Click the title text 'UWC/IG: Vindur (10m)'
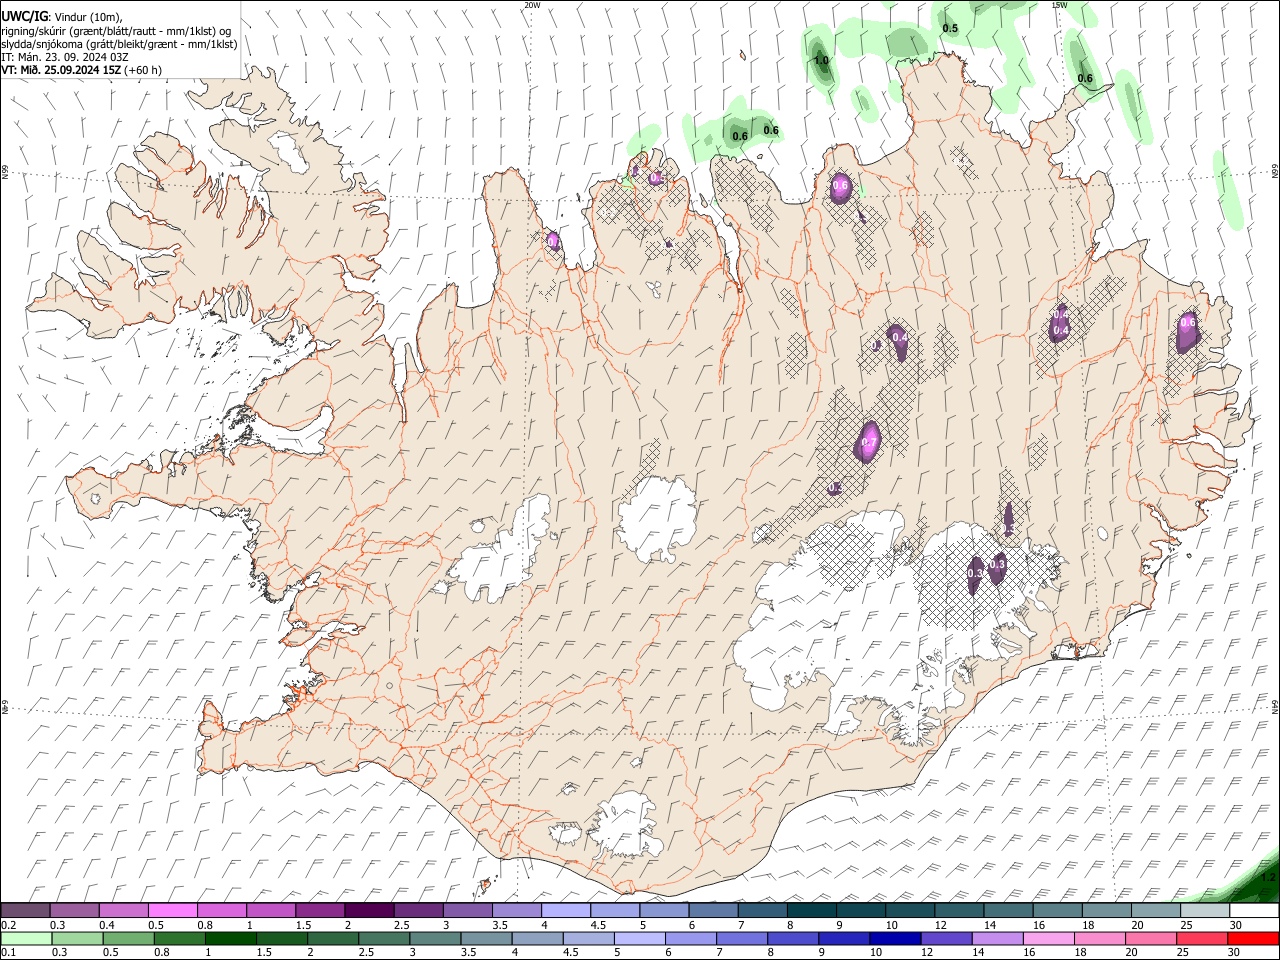The image size is (1280, 960). (62, 17)
